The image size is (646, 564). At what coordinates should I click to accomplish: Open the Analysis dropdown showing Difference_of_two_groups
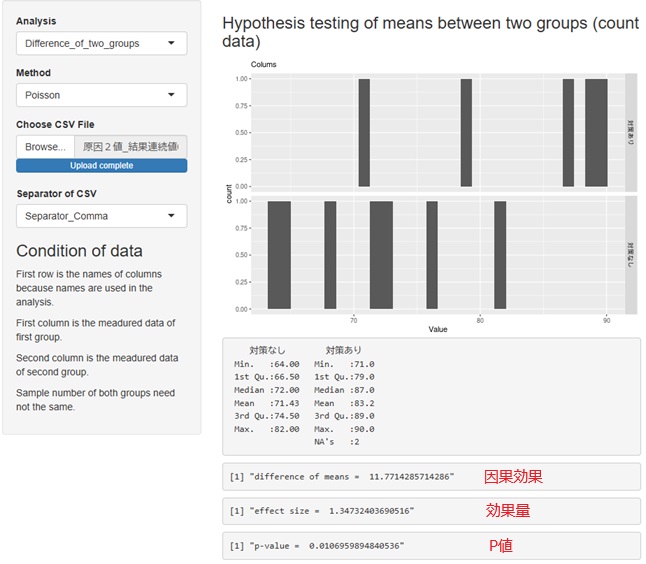coord(101,43)
